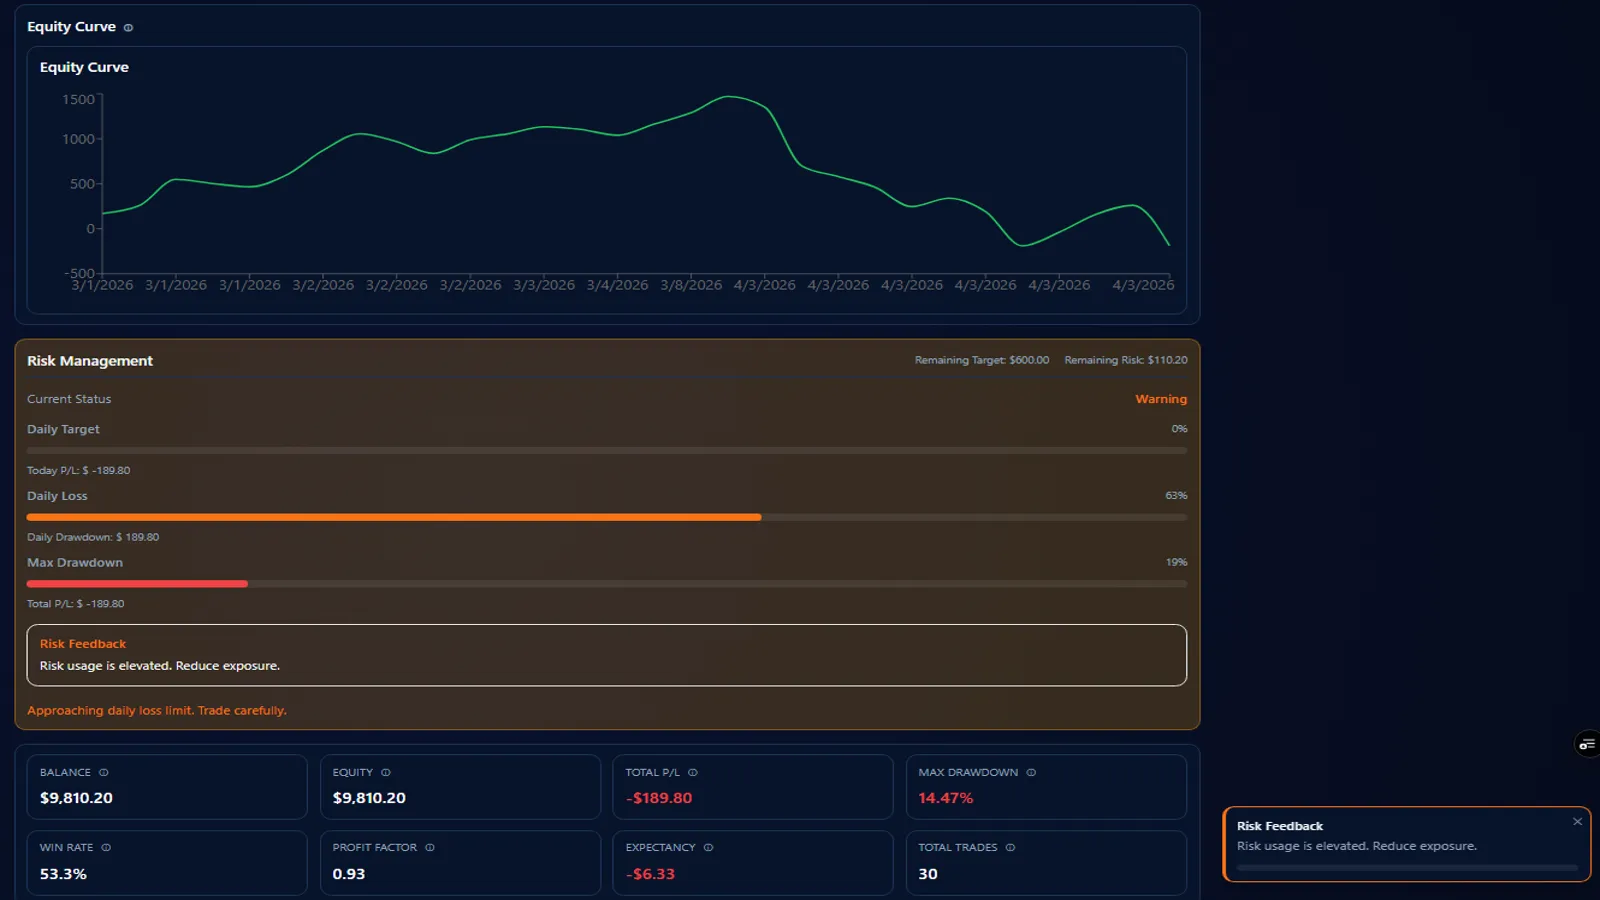Screen dimensions: 1600x900
Task: Select the Risk Feedback message box
Action: [606, 655]
